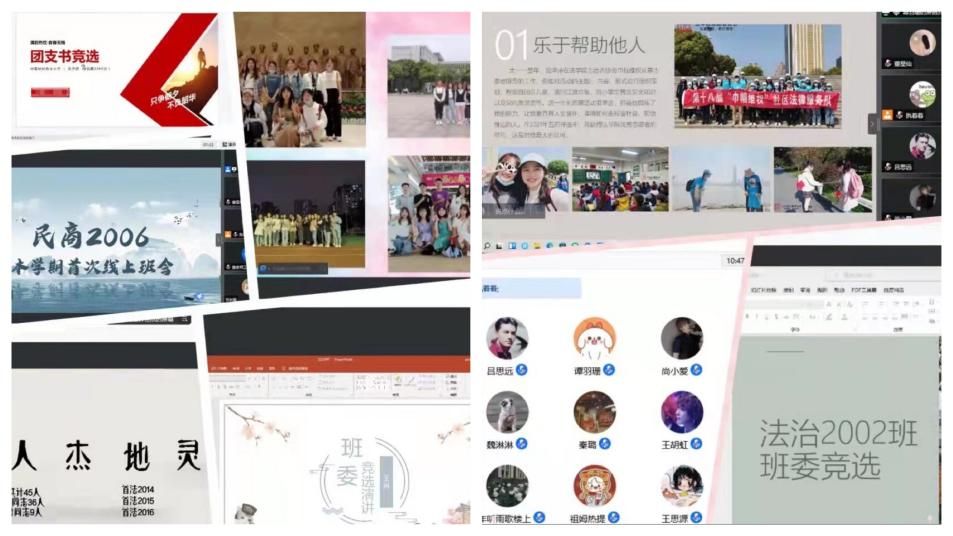The height and width of the screenshot is (536, 953).
Task: Click the selfie photo with sunglasses
Action: pyautogui.click(x=524, y=180)
